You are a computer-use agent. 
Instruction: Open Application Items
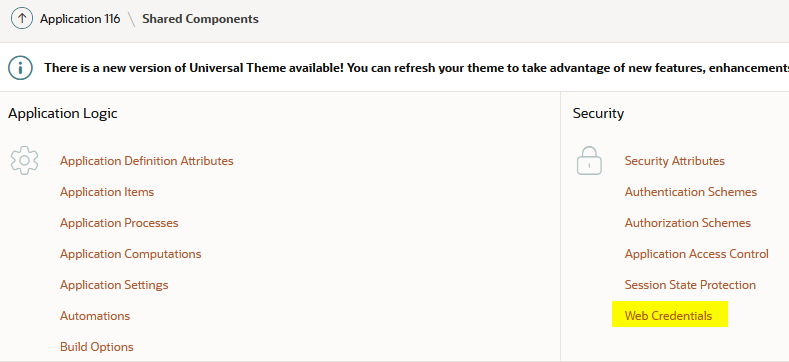[107, 192]
